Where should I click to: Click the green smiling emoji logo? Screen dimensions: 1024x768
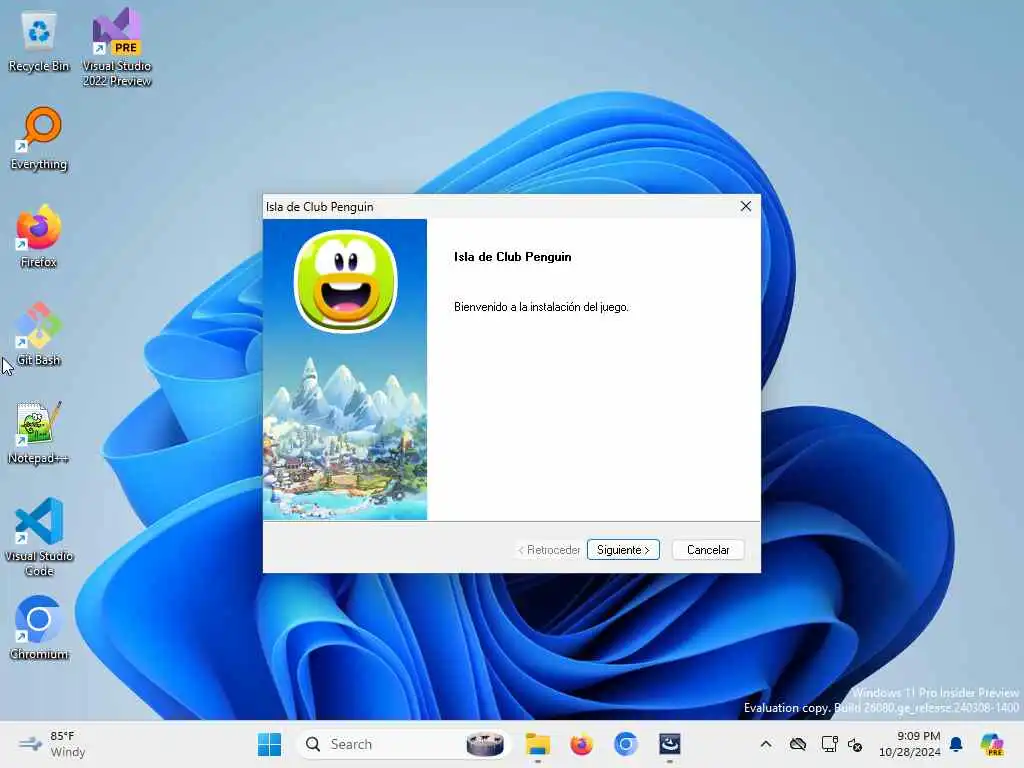345,281
